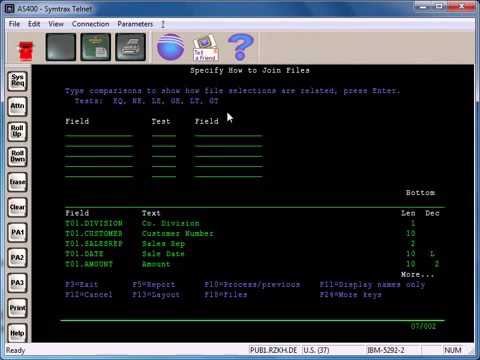Screen dimensions: 480x360
Task: Click F10=Process/previous function key text
Action: tap(252, 285)
